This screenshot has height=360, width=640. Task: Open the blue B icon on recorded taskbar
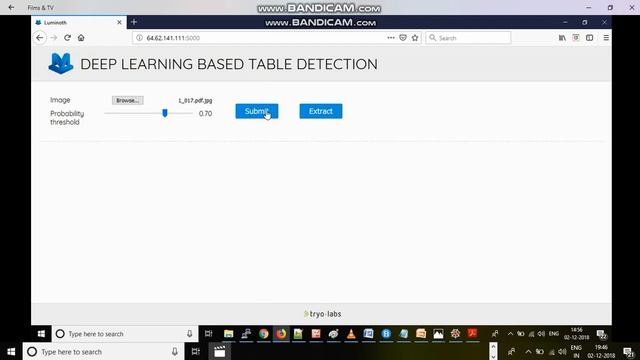point(386,334)
